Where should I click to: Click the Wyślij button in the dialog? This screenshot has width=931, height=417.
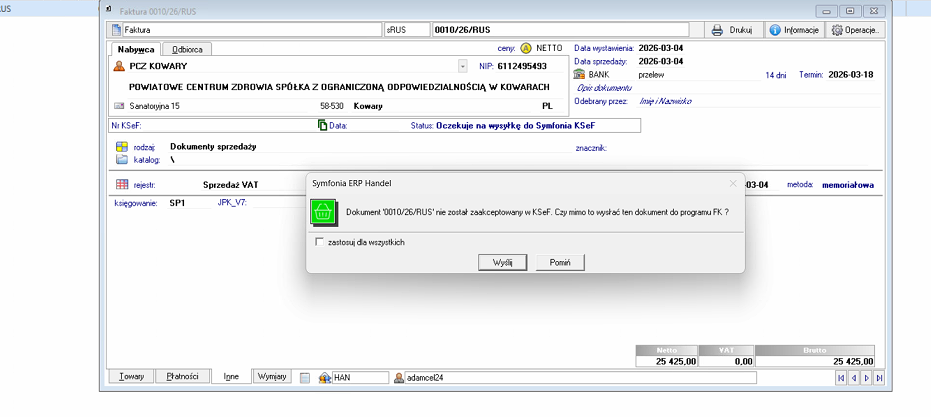503,262
